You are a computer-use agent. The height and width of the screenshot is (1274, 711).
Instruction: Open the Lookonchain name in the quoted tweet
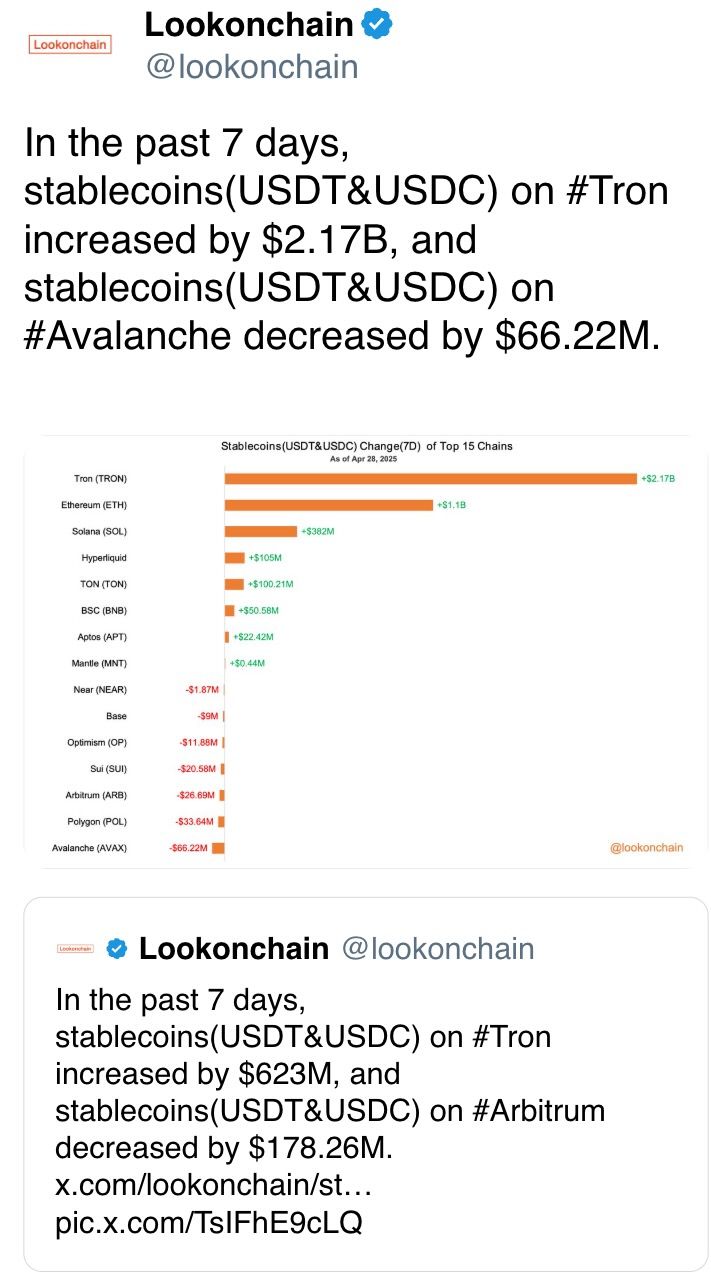(x=234, y=948)
